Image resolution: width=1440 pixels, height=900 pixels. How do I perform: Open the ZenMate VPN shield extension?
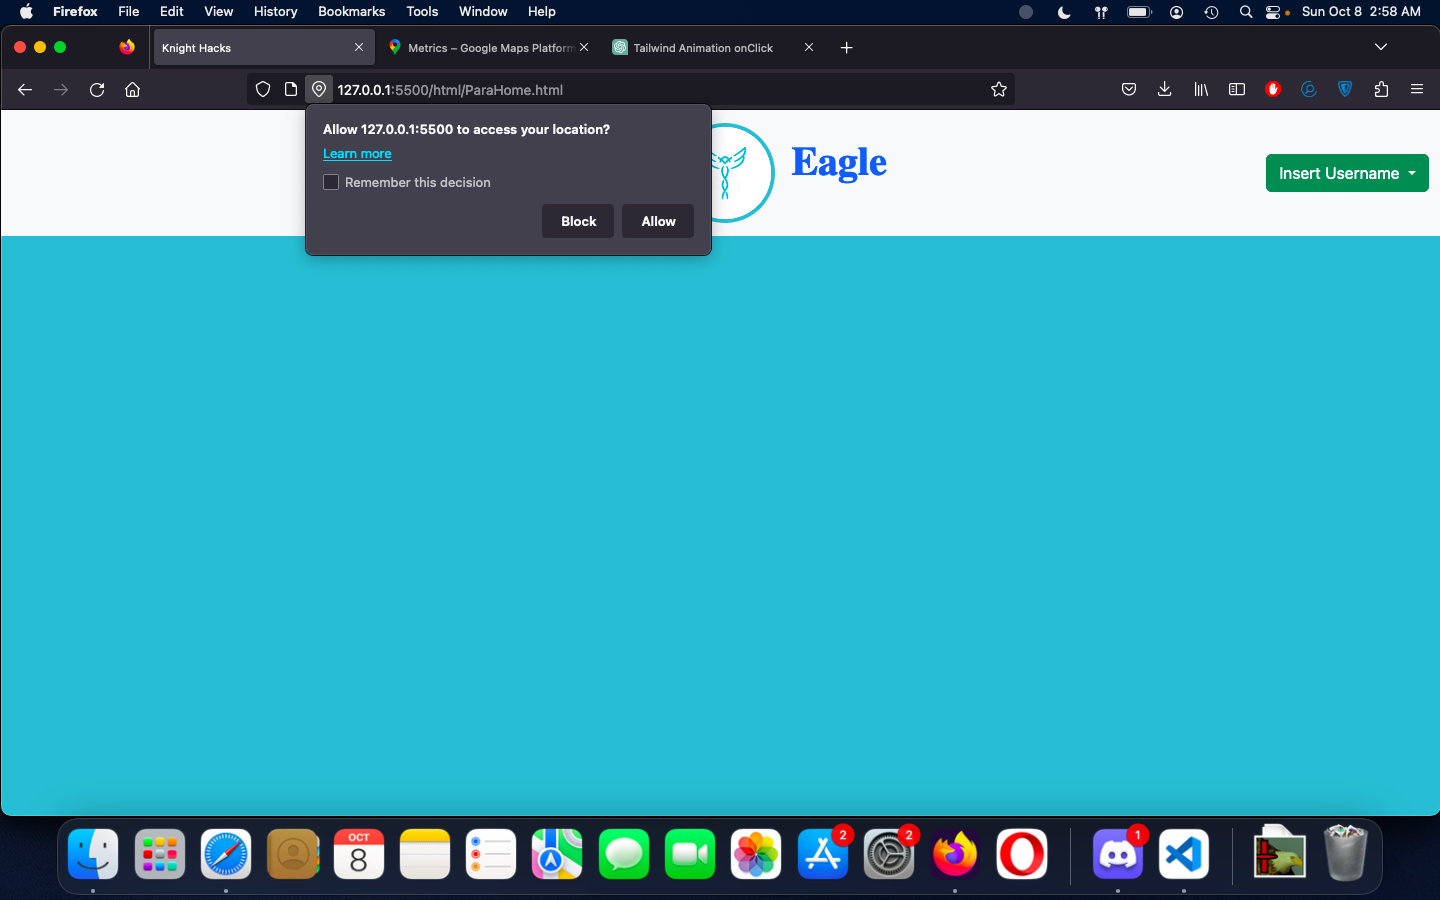point(1345,89)
